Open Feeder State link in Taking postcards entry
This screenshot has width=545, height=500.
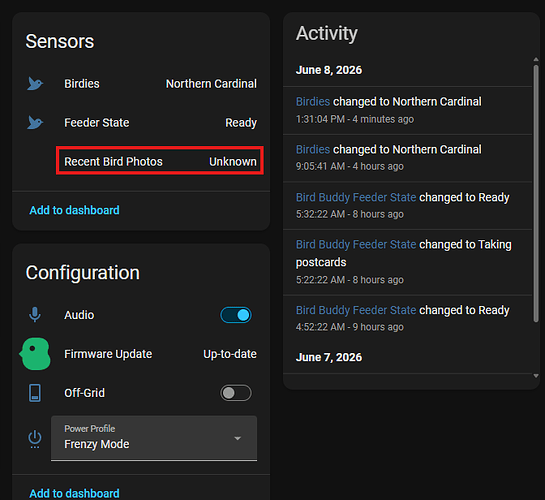(356, 245)
